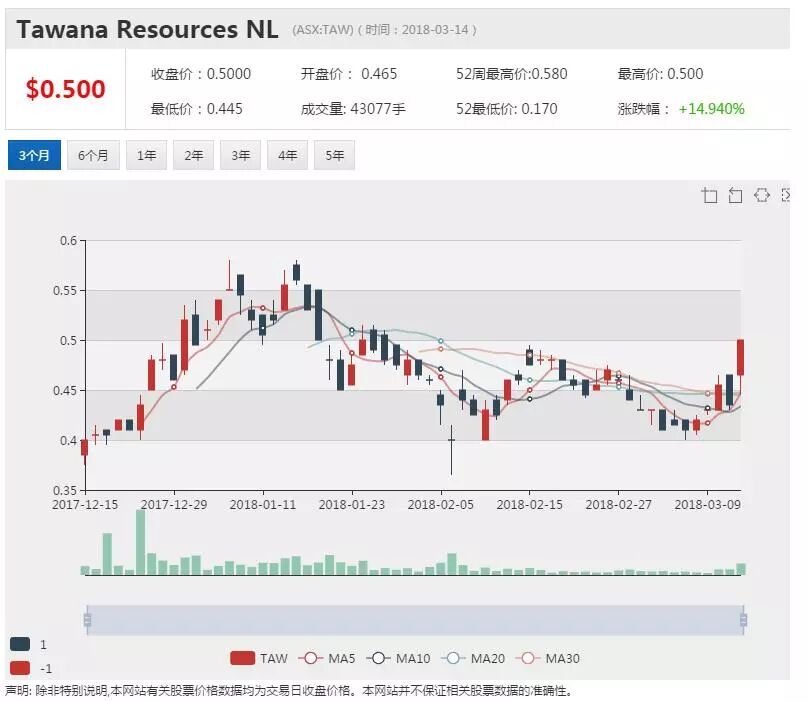Click the 2018-01-23 axis date label
The image size is (808, 702).
point(352,504)
